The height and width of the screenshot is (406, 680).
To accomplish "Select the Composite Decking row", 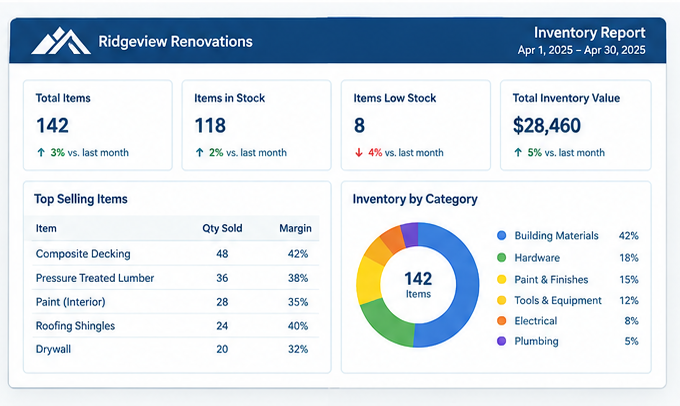I will [175, 253].
